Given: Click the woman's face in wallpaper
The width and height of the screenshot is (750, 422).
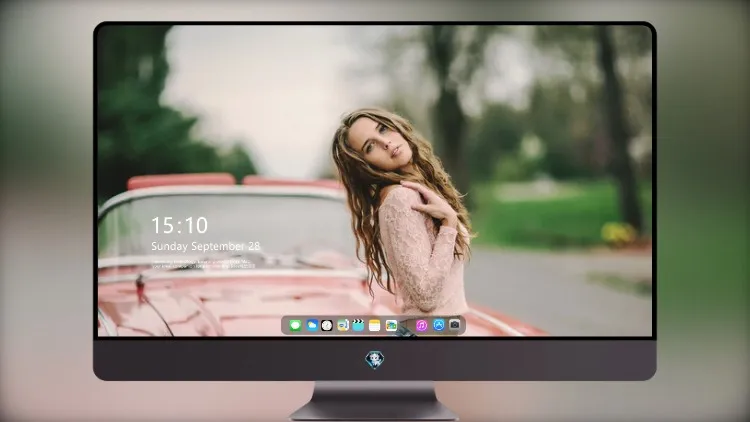Looking at the screenshot, I should point(380,141).
